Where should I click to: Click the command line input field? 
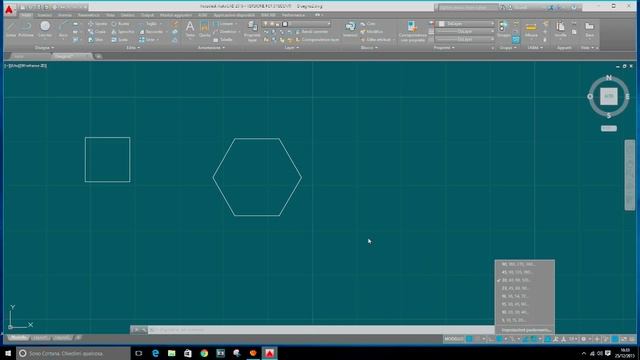click(320, 330)
